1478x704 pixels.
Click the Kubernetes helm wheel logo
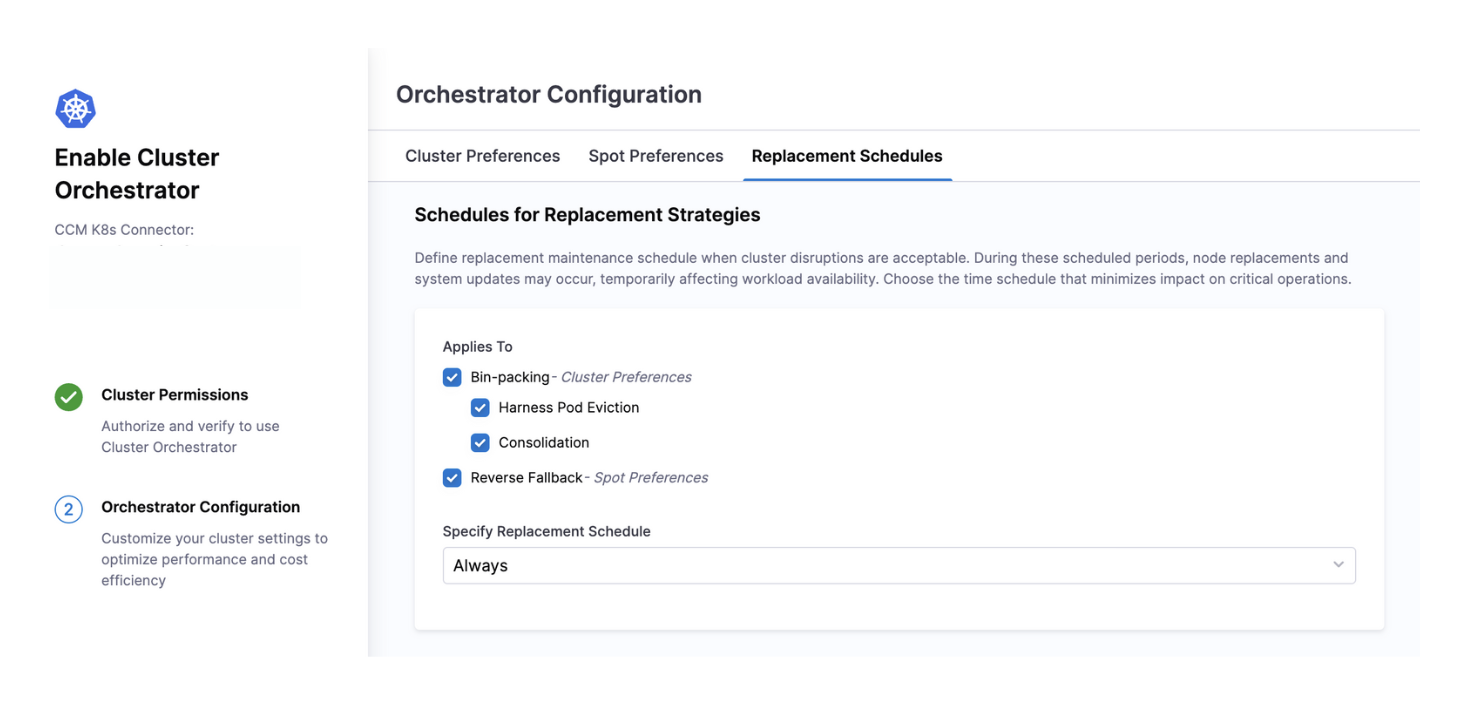click(x=75, y=109)
